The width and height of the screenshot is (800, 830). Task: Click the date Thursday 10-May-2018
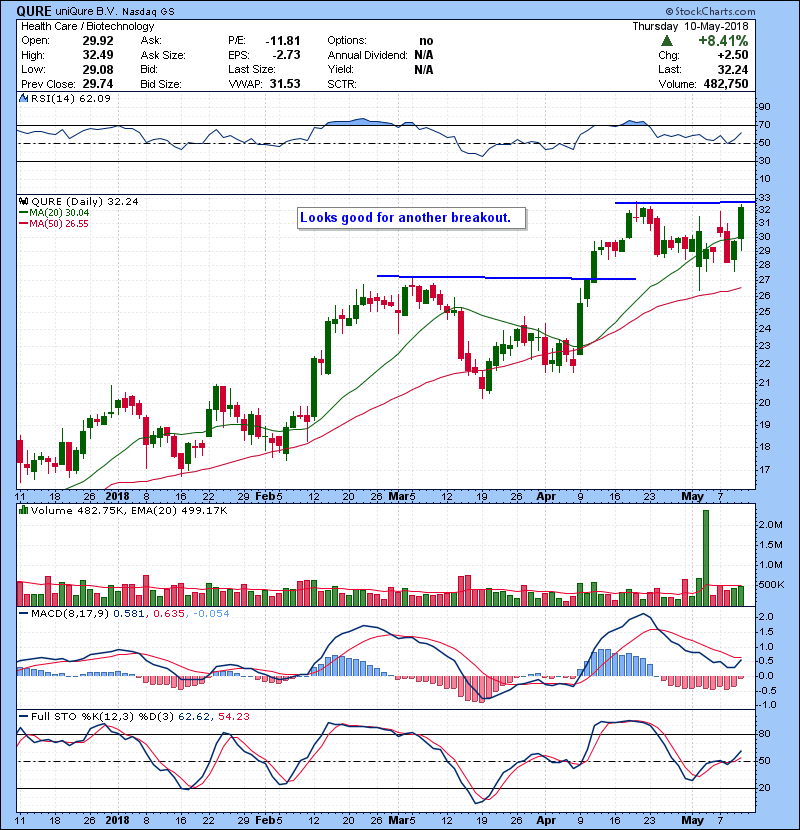(x=690, y=26)
